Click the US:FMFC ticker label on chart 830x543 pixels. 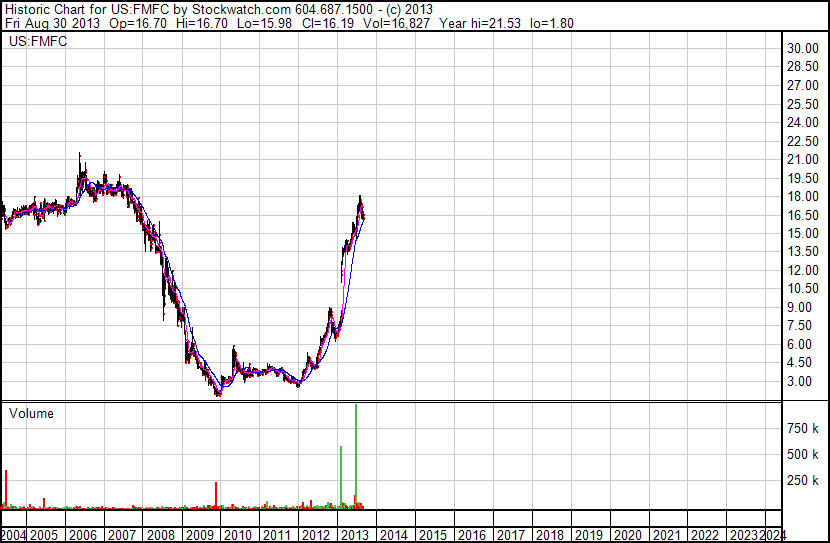tap(33, 43)
